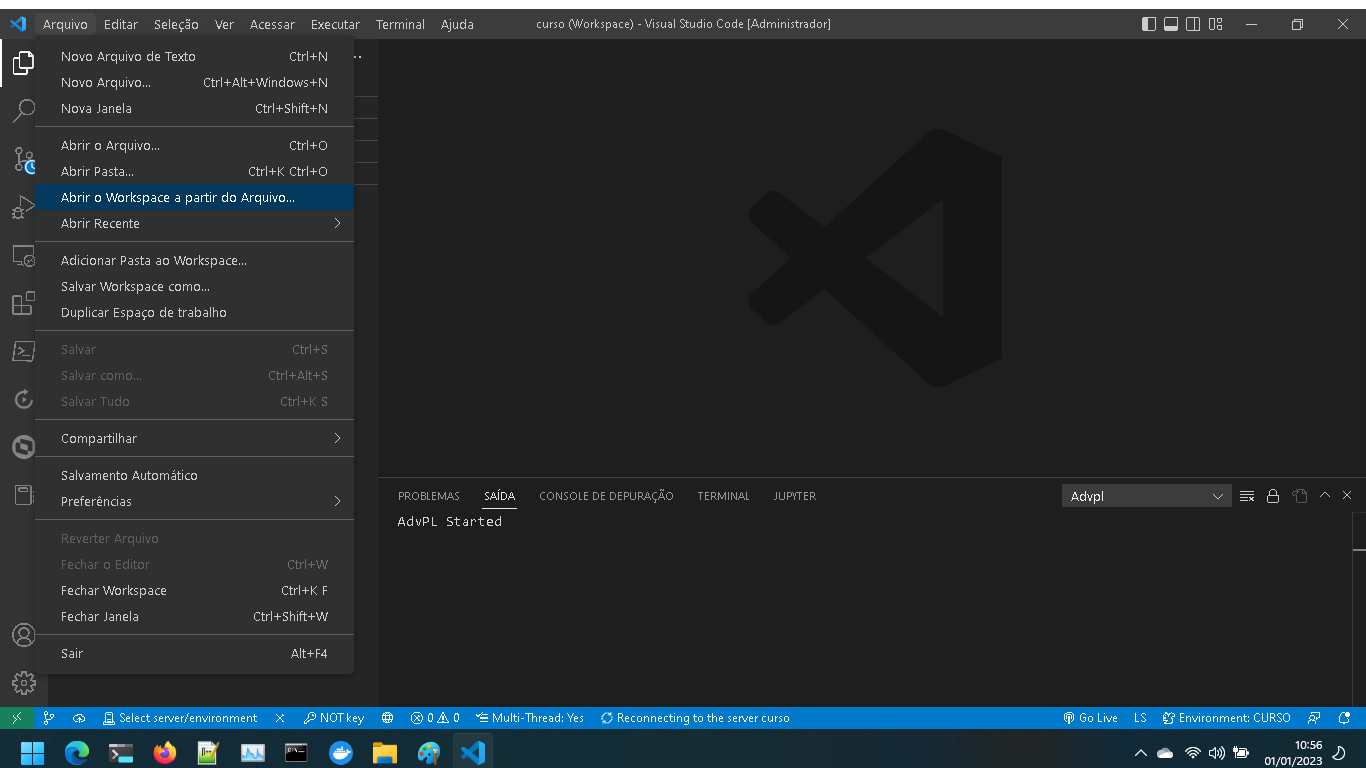Toggle the lock scrolling icon in Output panel
This screenshot has height=768, width=1366.
point(1272,495)
